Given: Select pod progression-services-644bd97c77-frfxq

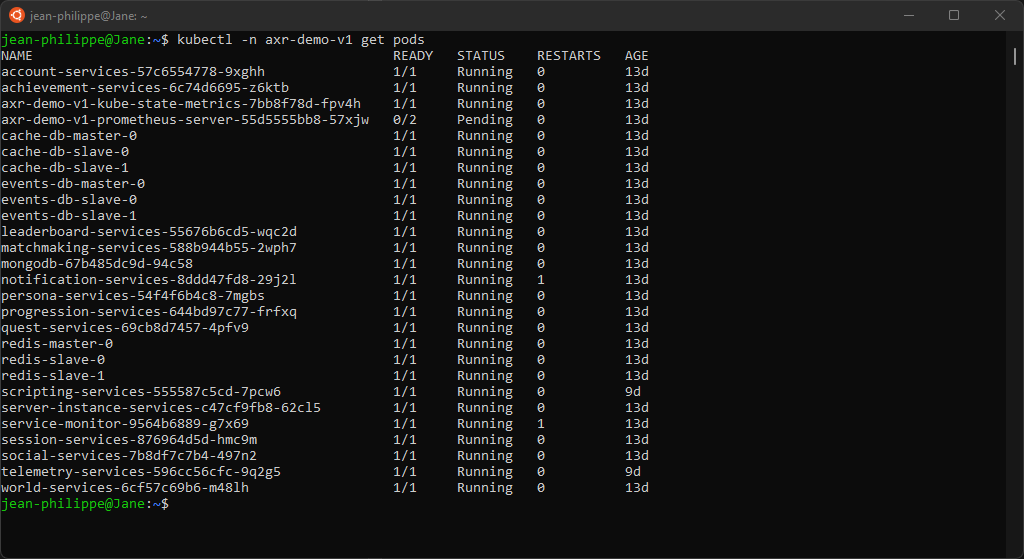Looking at the screenshot, I should click(x=149, y=311).
